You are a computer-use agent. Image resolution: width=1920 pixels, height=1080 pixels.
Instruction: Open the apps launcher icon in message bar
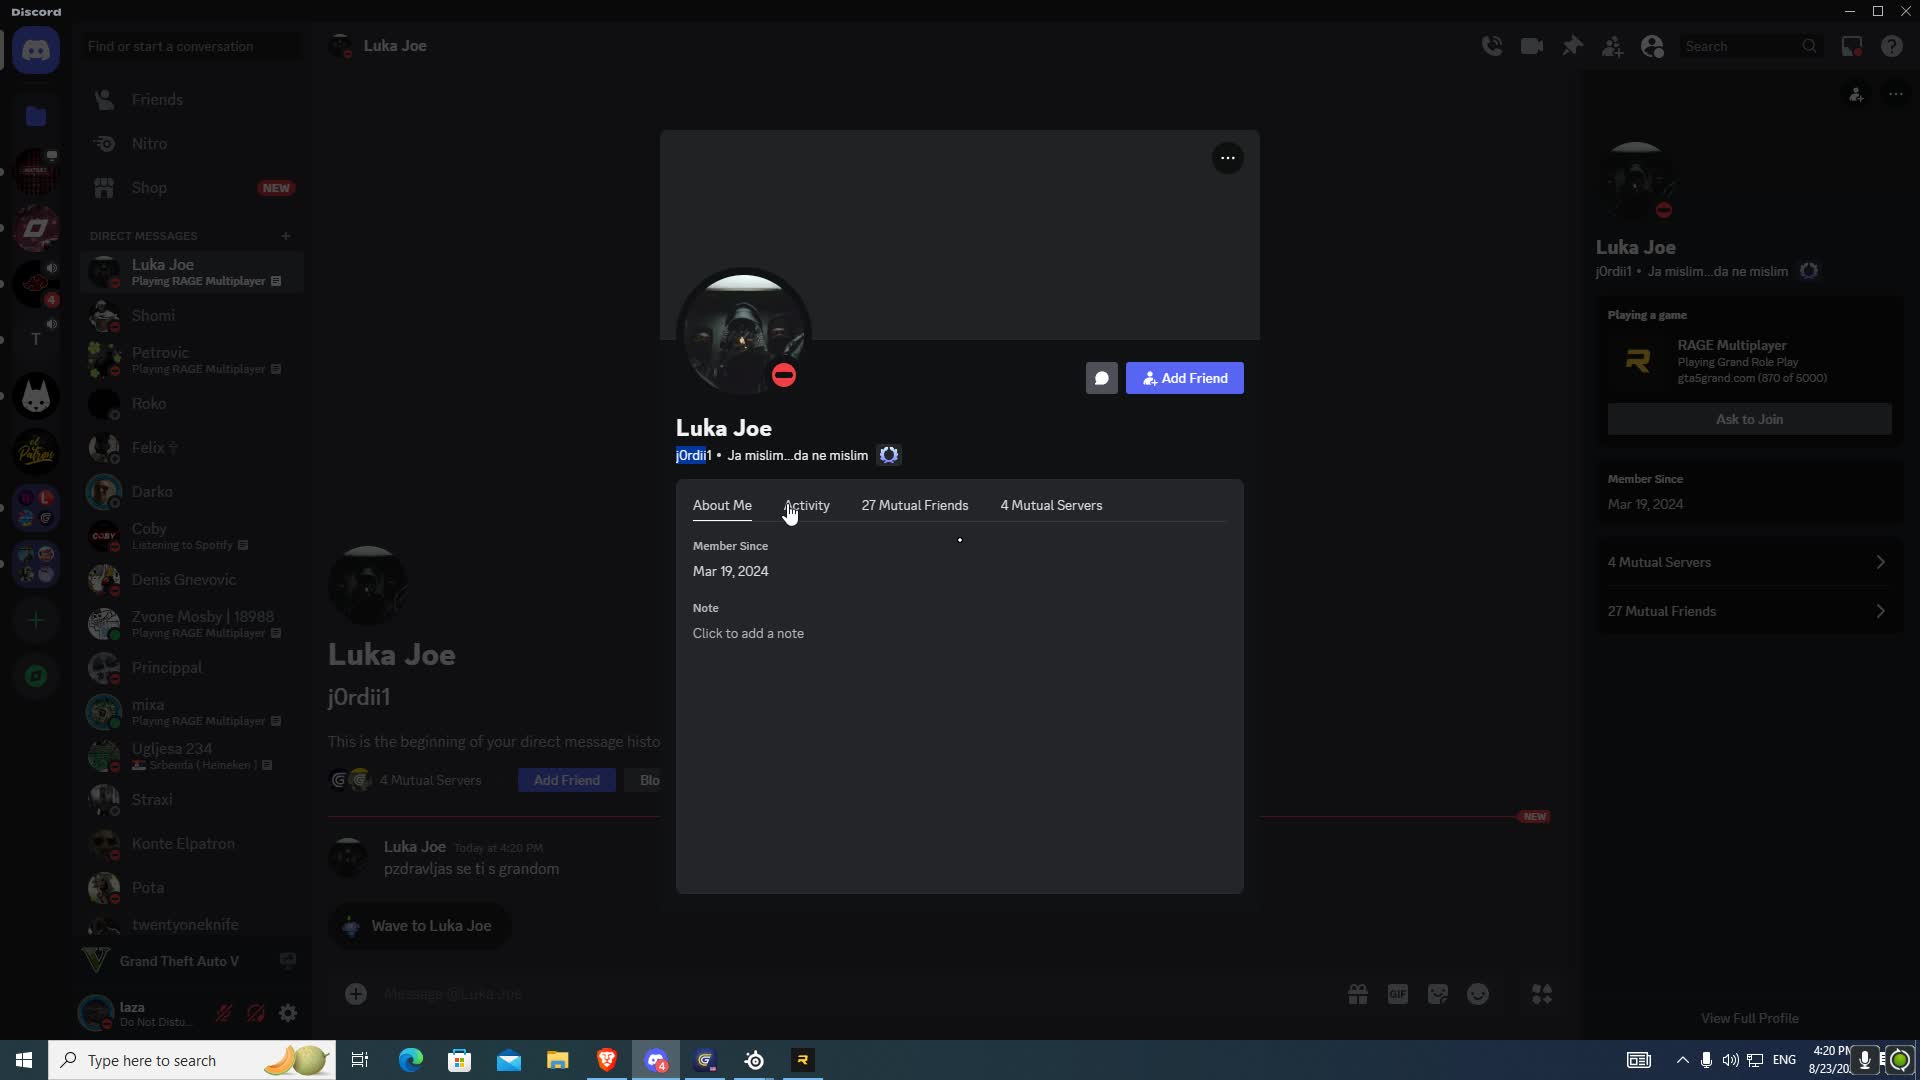pos(1542,994)
